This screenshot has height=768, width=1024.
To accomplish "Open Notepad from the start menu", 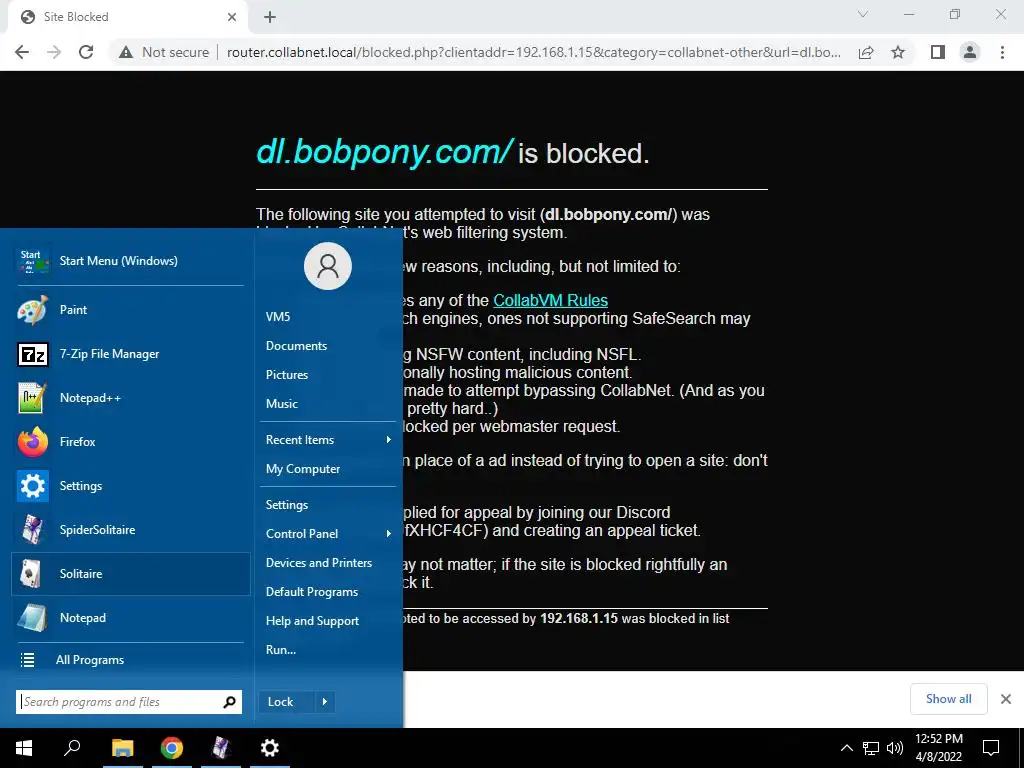I will click(x=131, y=618).
